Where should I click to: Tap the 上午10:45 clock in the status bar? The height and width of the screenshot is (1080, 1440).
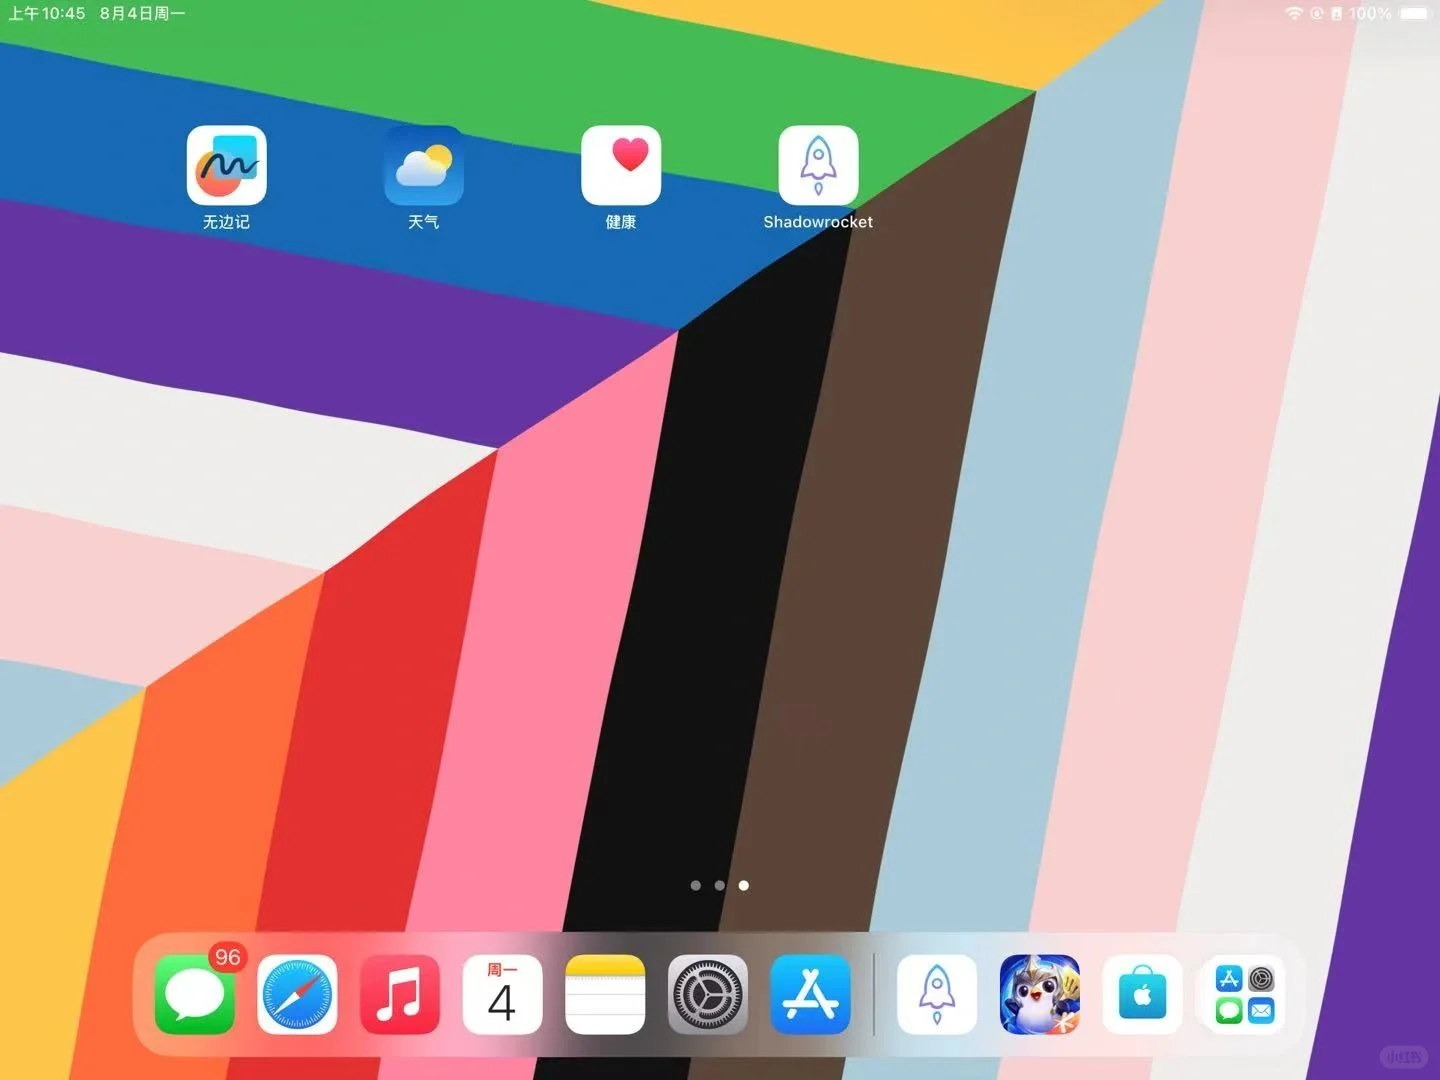pyautogui.click(x=47, y=14)
